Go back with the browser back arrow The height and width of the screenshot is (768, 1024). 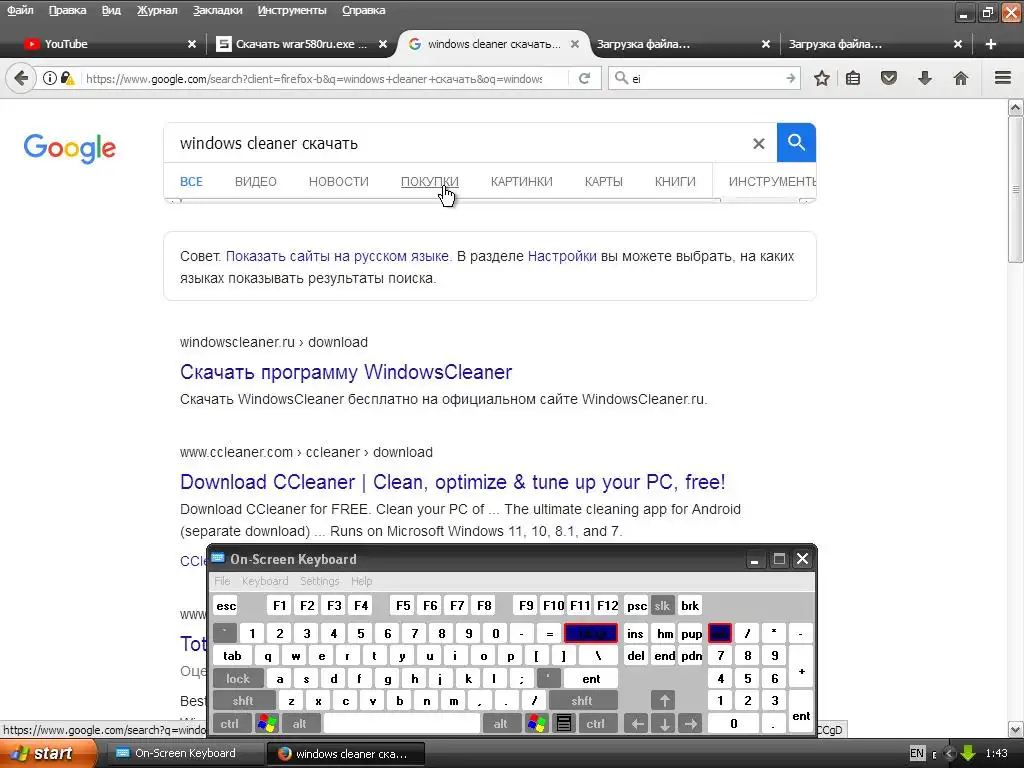(x=21, y=78)
